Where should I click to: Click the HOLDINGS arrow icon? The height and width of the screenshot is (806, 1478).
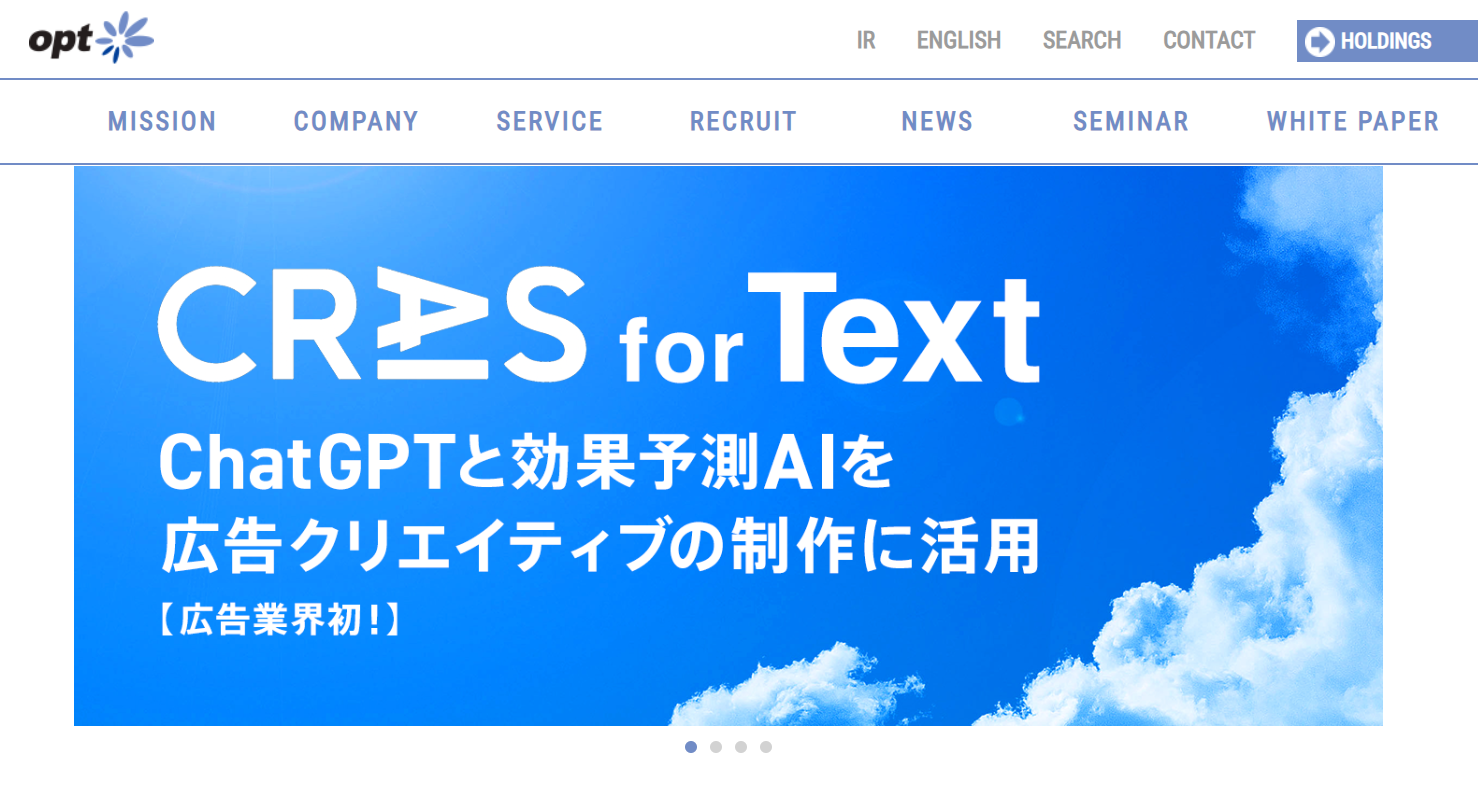[1320, 42]
